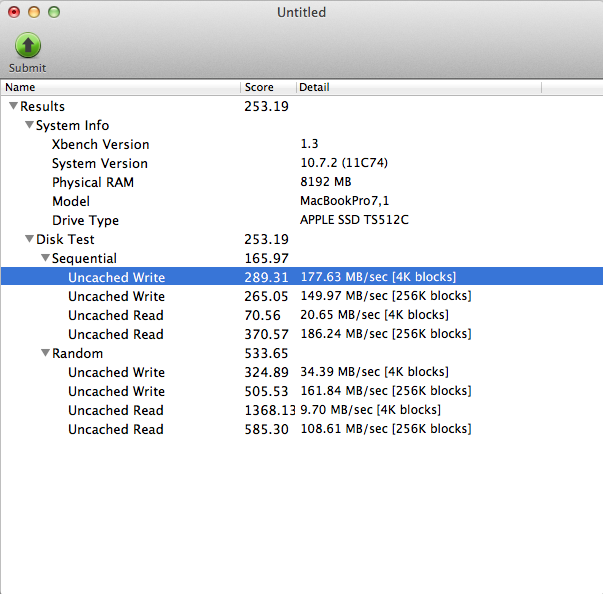The image size is (603, 594).
Task: Sort by the Name column header
Action: point(121,87)
